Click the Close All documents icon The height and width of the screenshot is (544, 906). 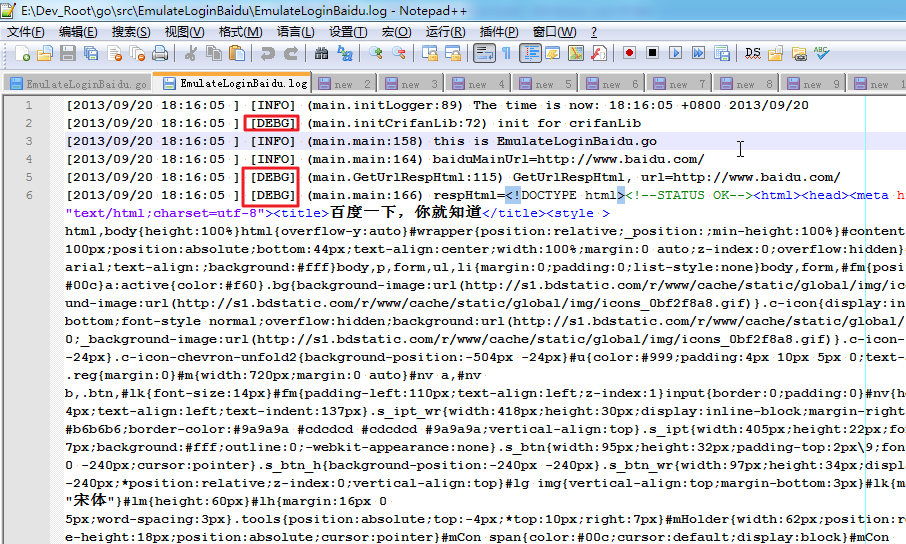[x=138, y=54]
